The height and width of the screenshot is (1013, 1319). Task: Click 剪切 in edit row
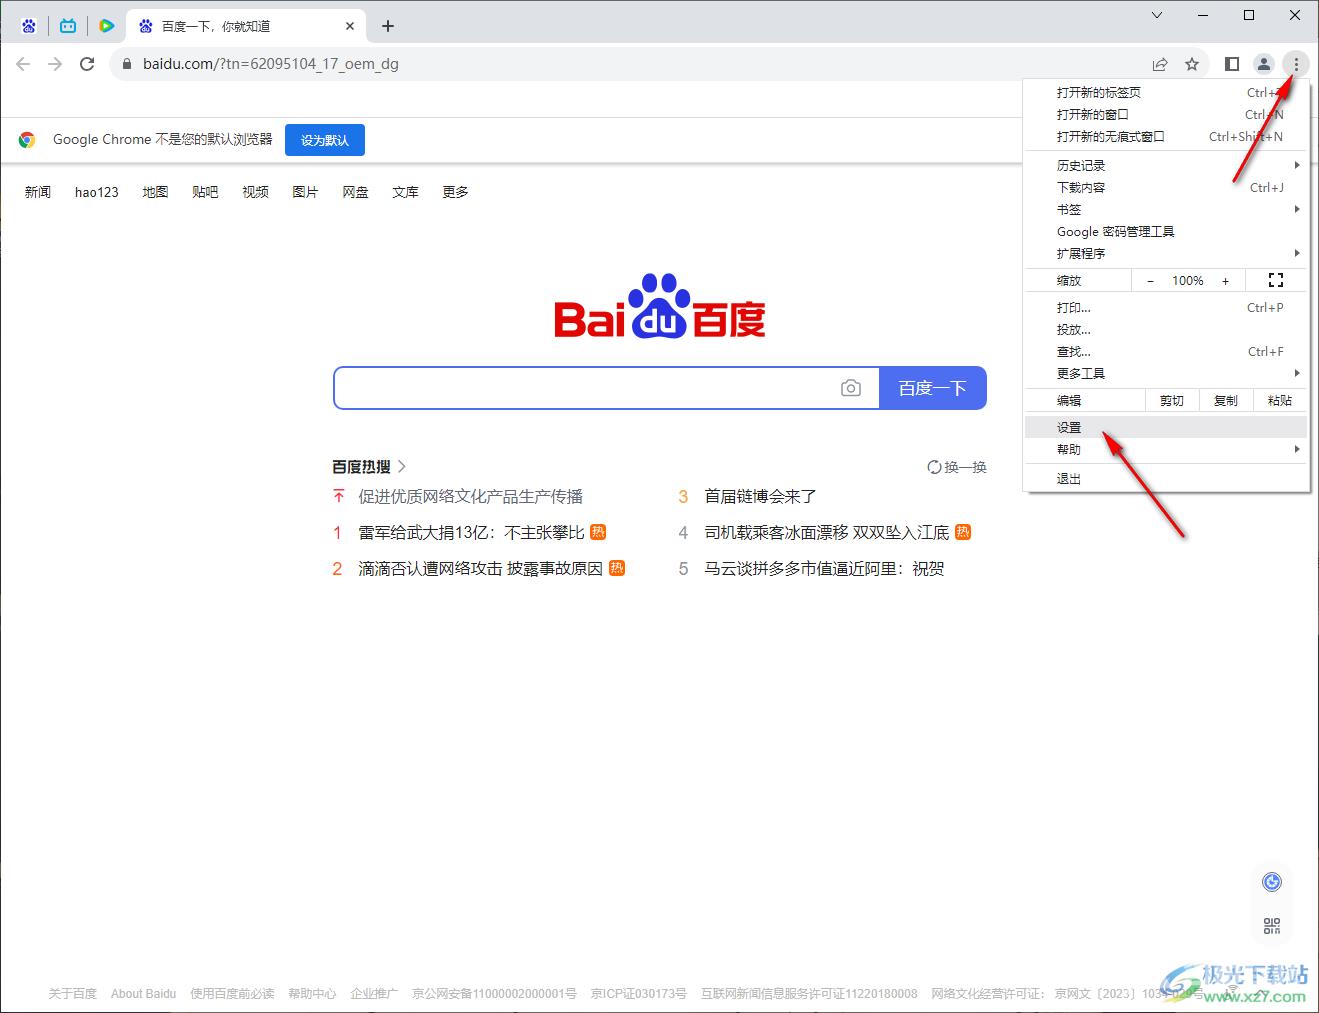coord(1172,400)
